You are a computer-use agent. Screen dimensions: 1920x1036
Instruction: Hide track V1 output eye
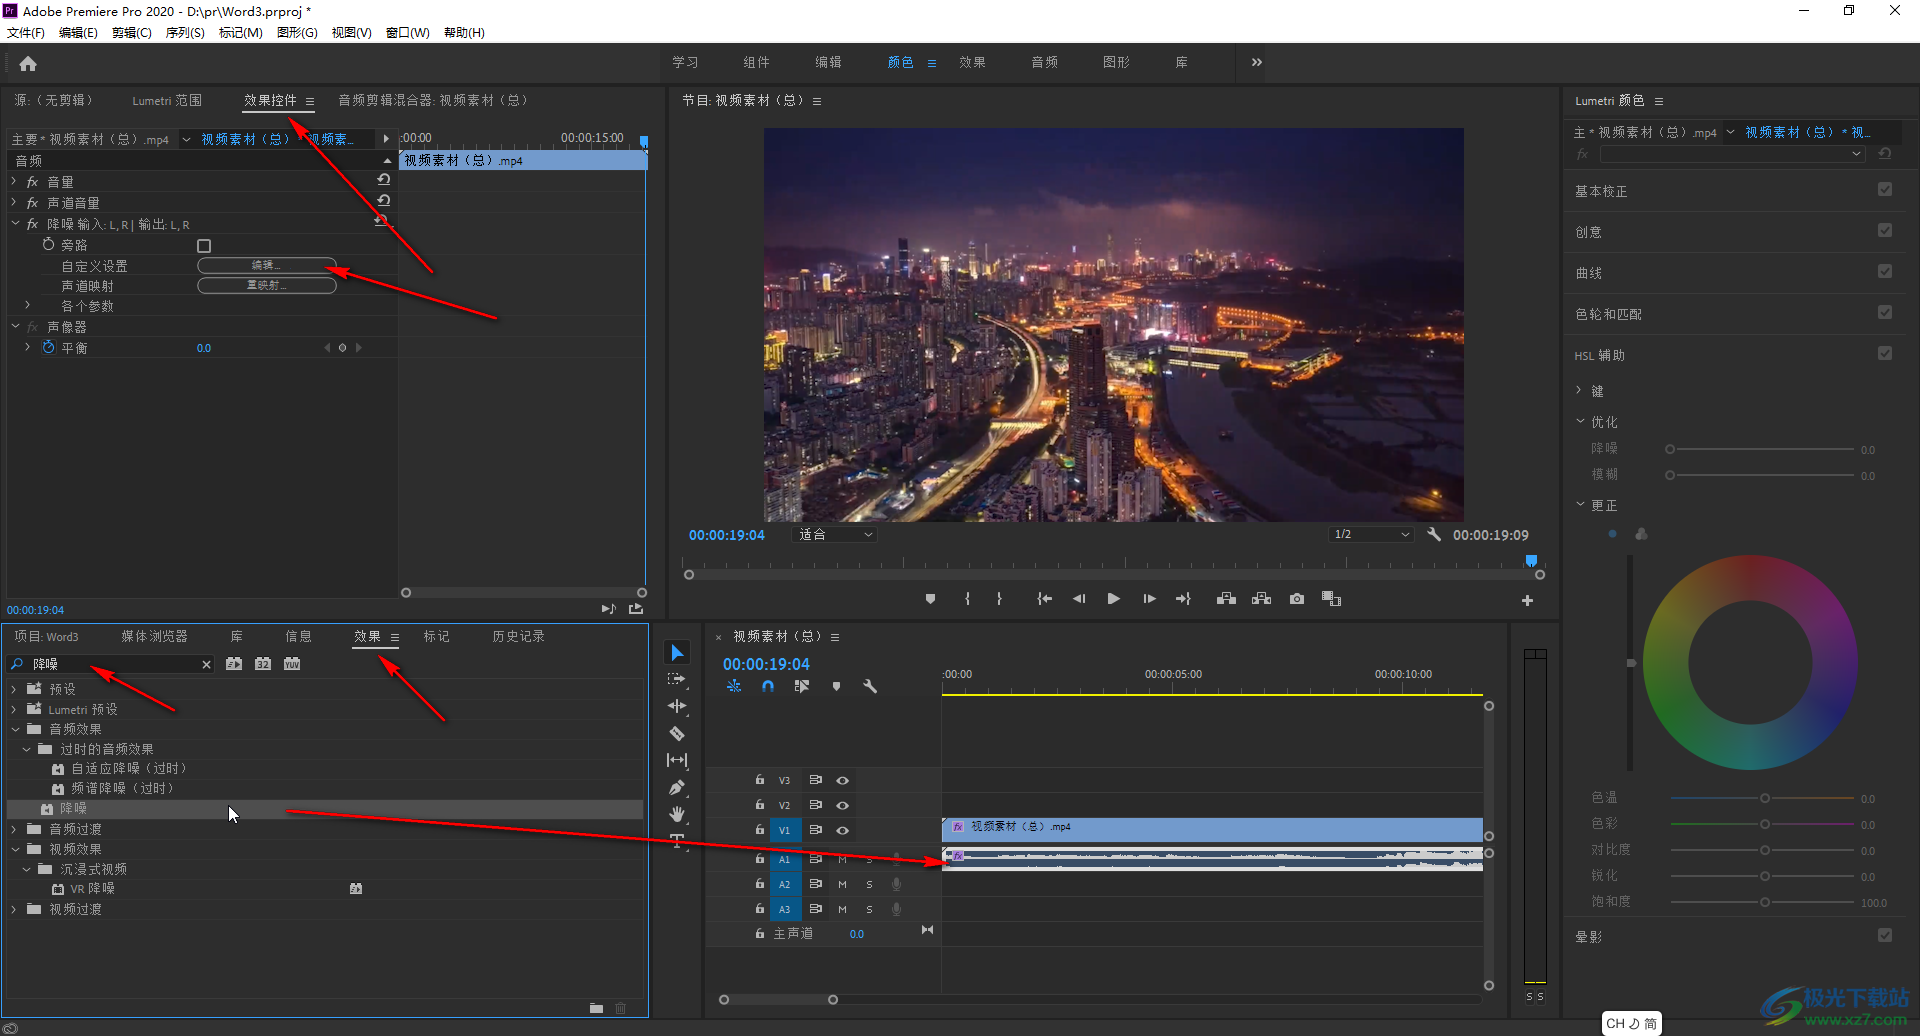(x=842, y=830)
